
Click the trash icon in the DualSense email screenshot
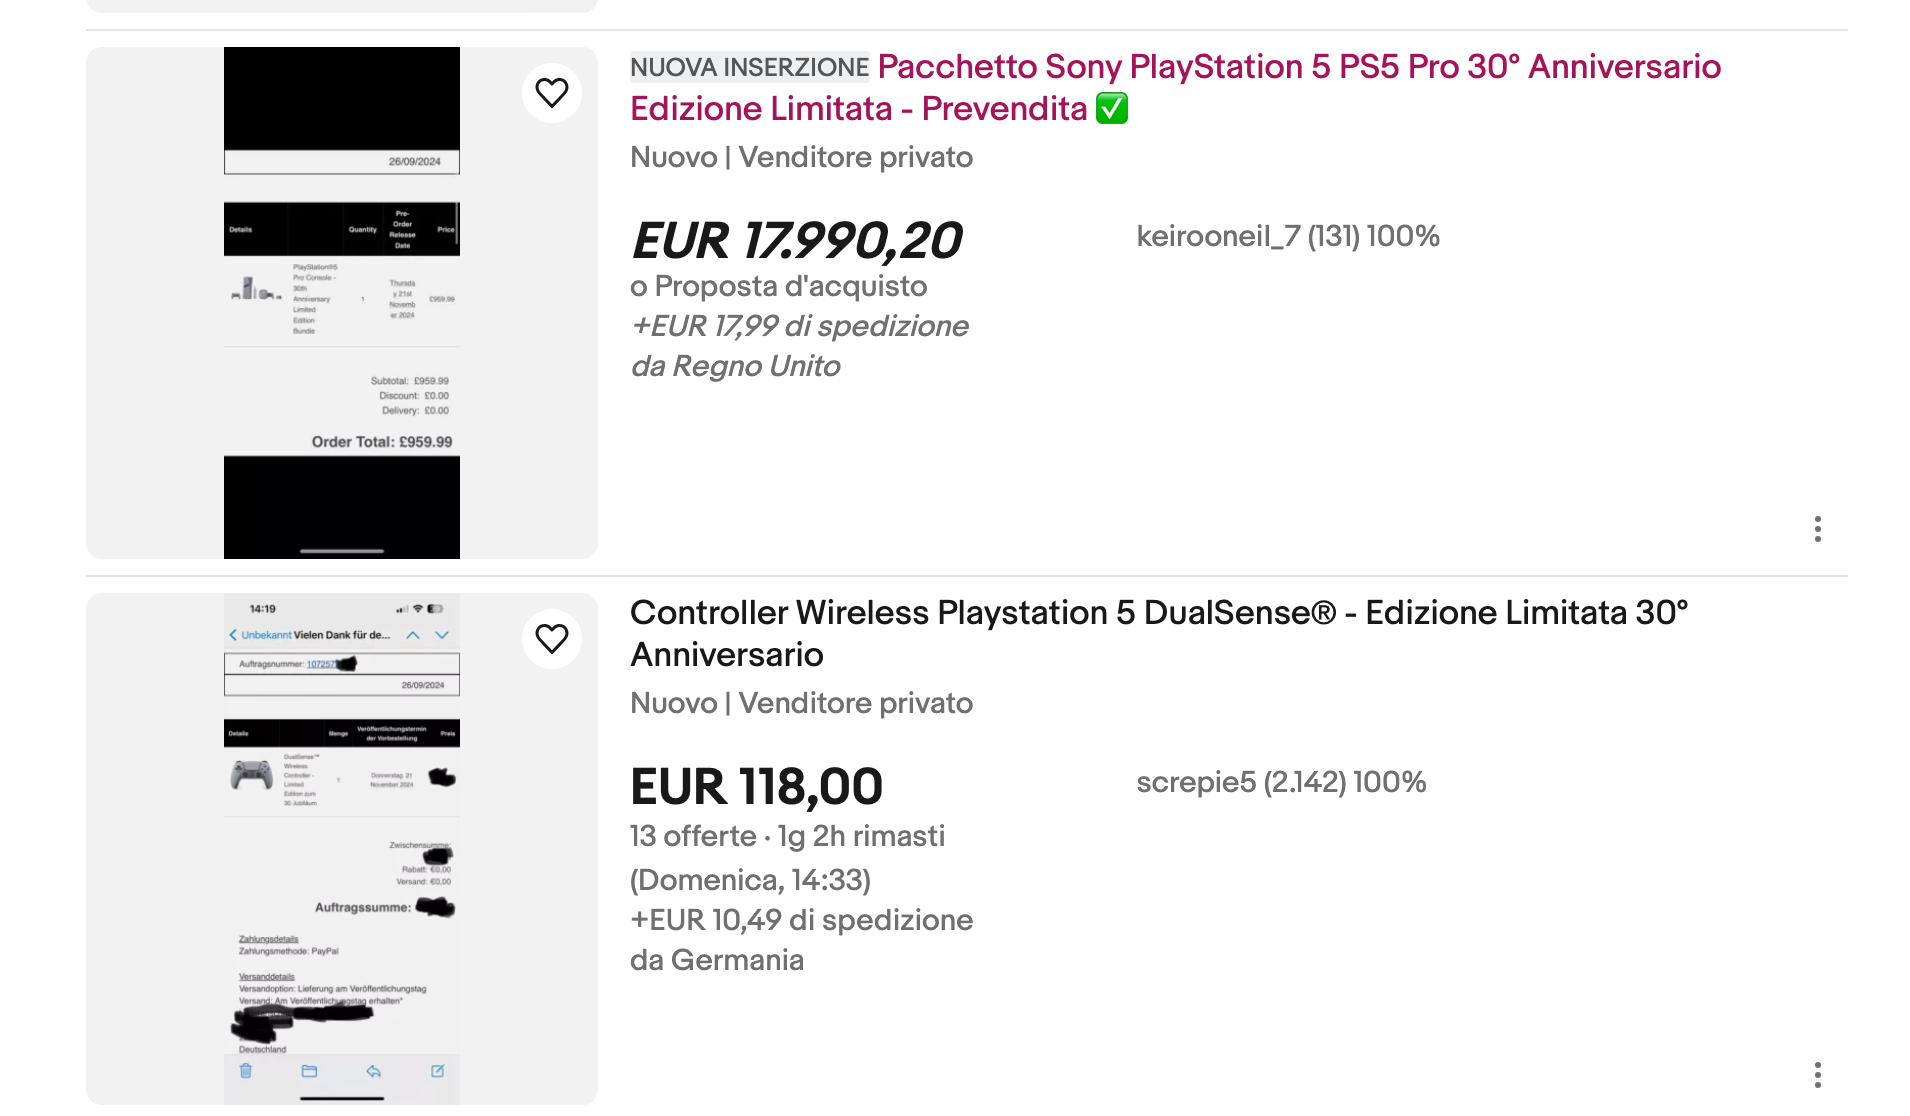click(246, 1071)
